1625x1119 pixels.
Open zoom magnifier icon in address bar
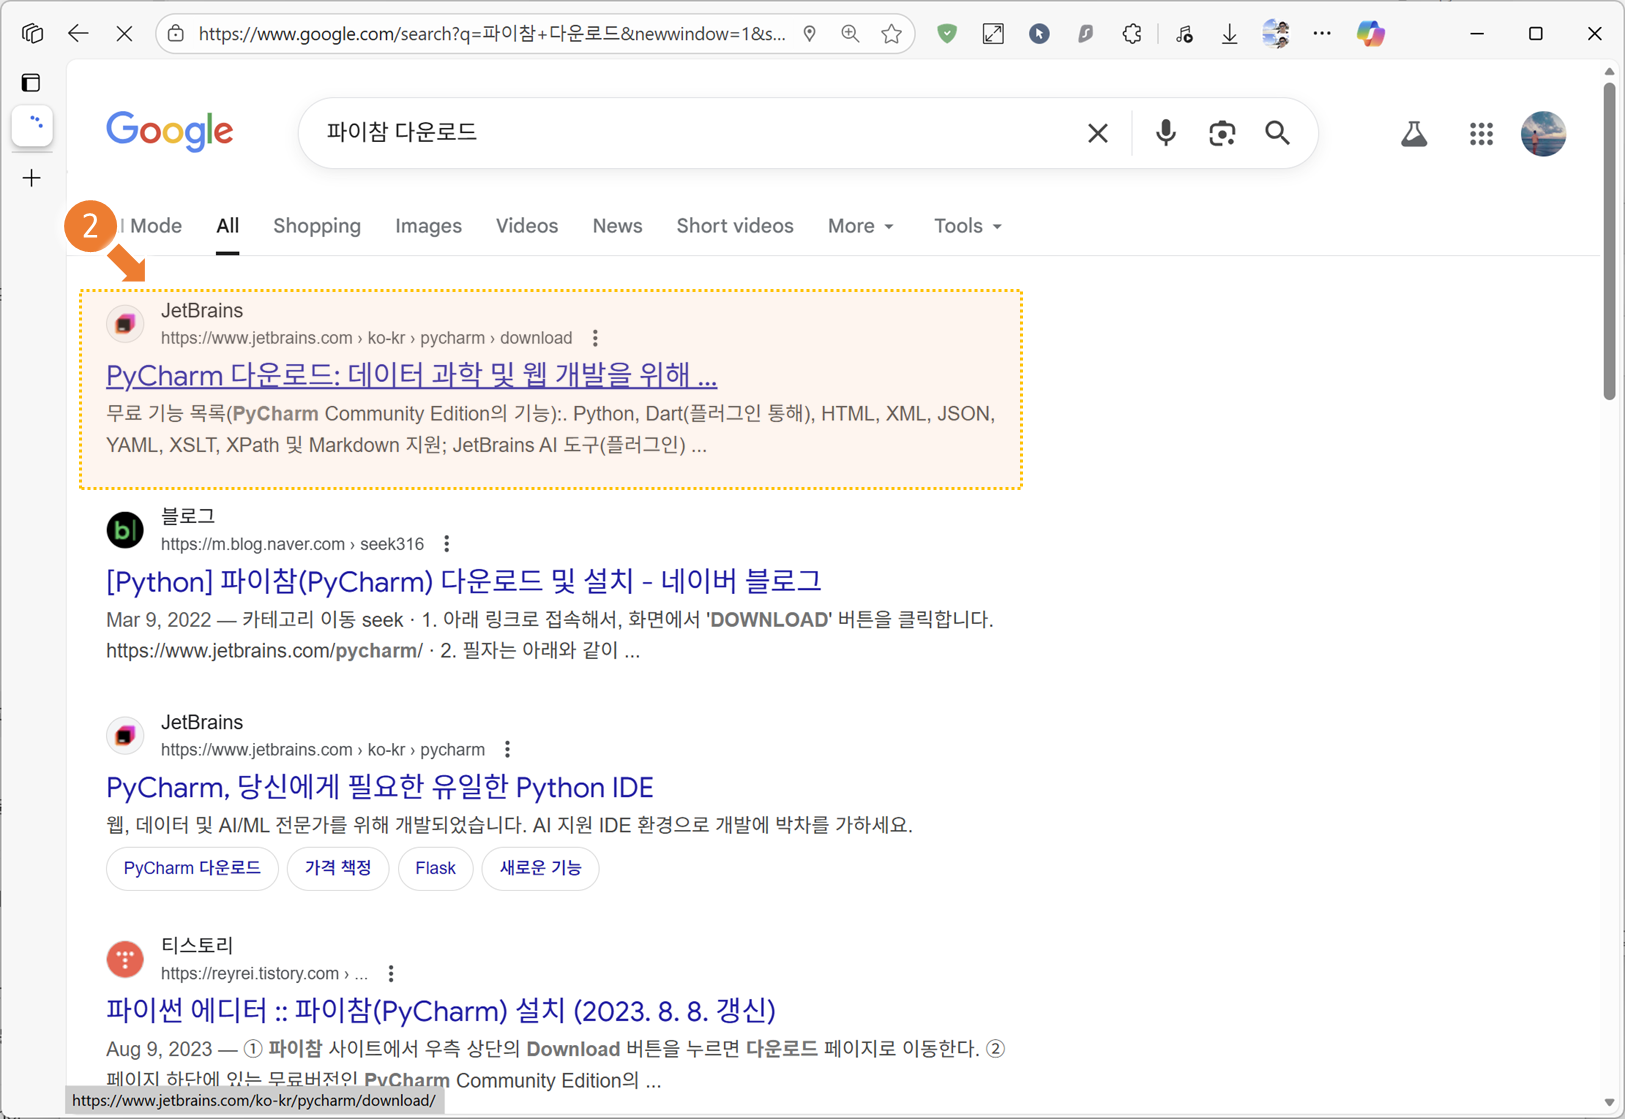[x=851, y=33]
